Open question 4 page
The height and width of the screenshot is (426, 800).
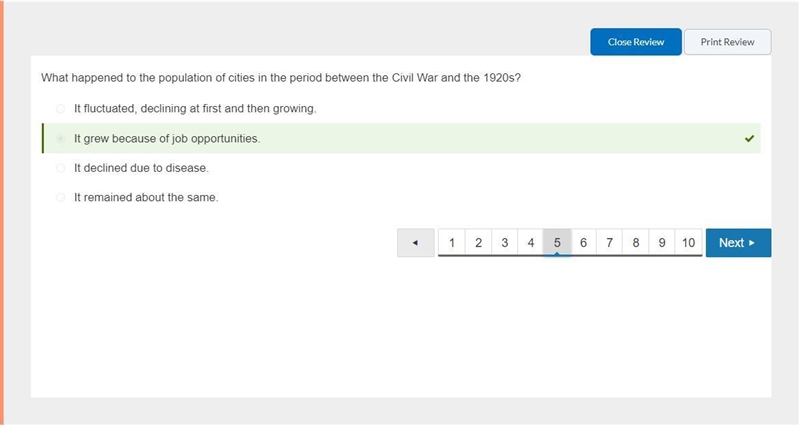tap(531, 243)
